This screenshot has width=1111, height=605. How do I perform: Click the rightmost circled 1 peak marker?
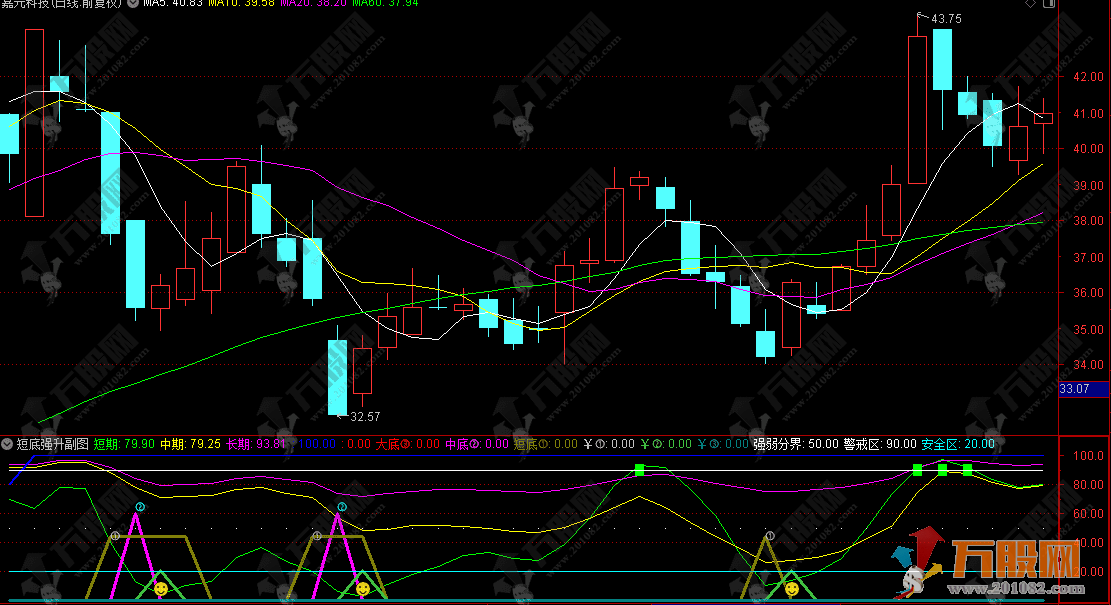pos(769,537)
